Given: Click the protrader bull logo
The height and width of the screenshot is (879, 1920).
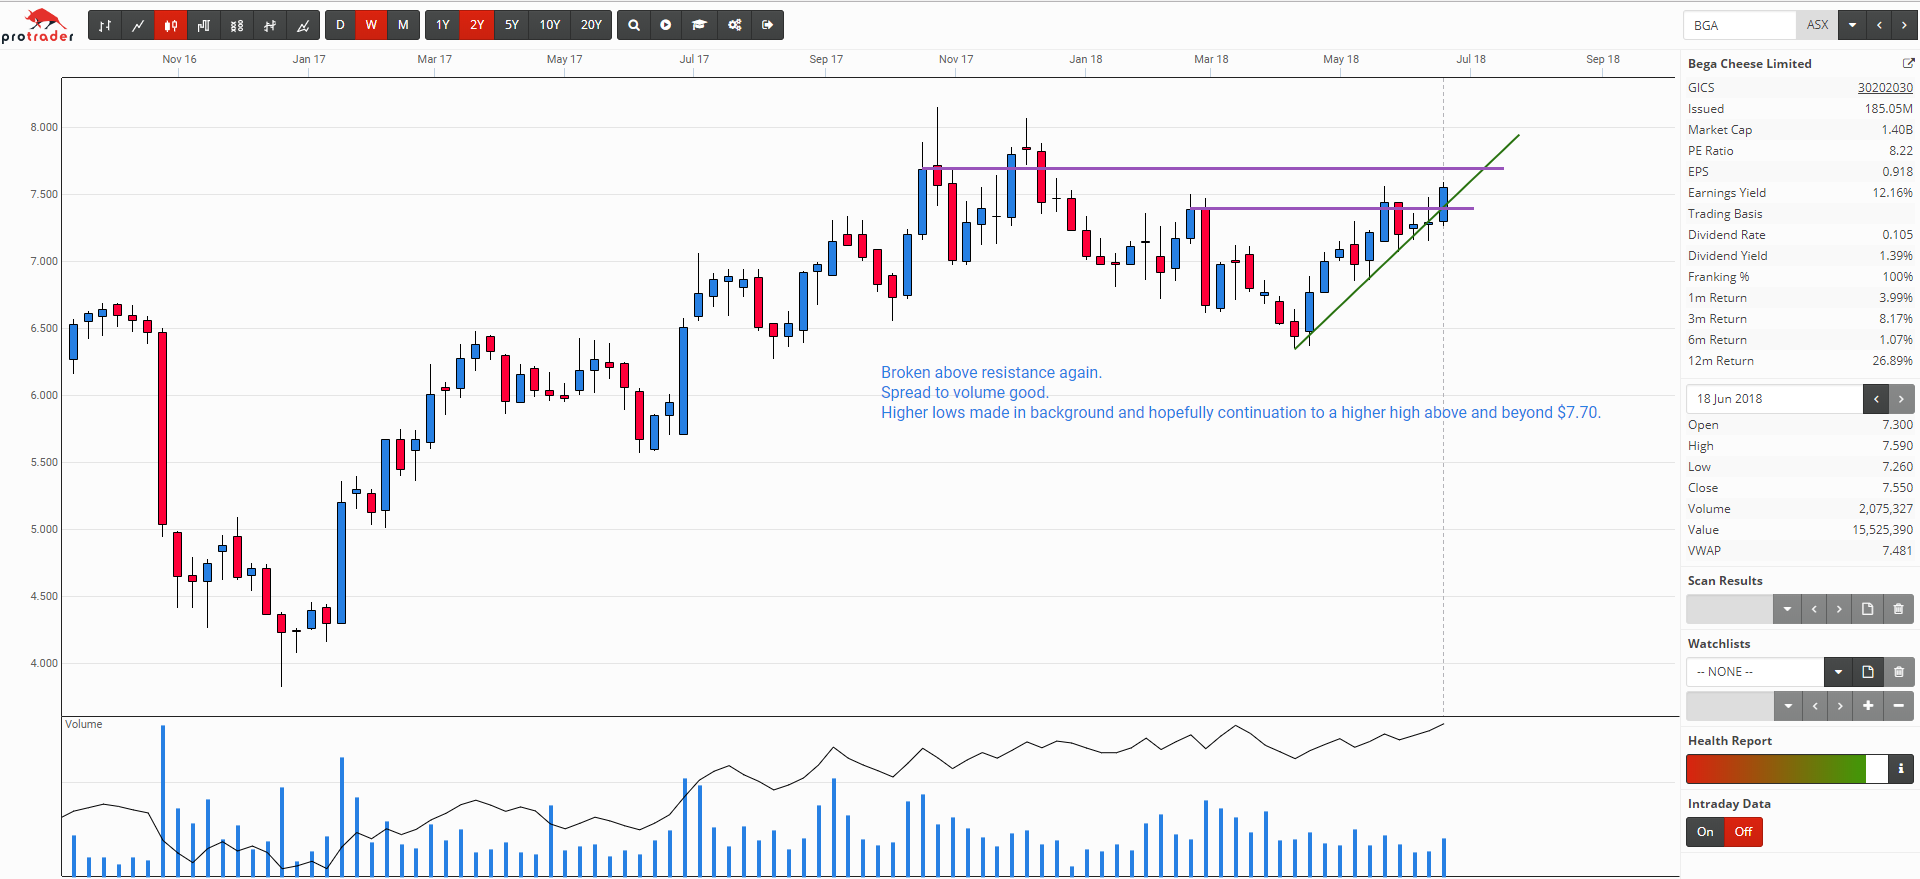Looking at the screenshot, I should 38,26.
